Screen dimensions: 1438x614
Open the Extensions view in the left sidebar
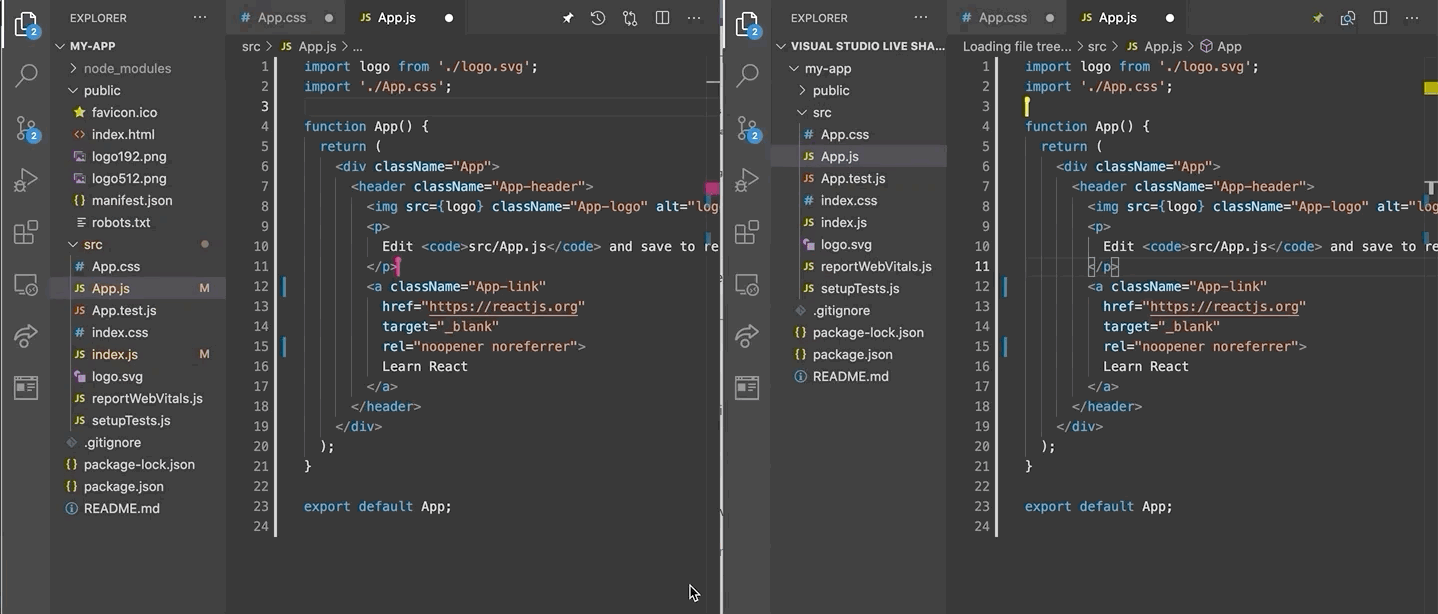26,232
